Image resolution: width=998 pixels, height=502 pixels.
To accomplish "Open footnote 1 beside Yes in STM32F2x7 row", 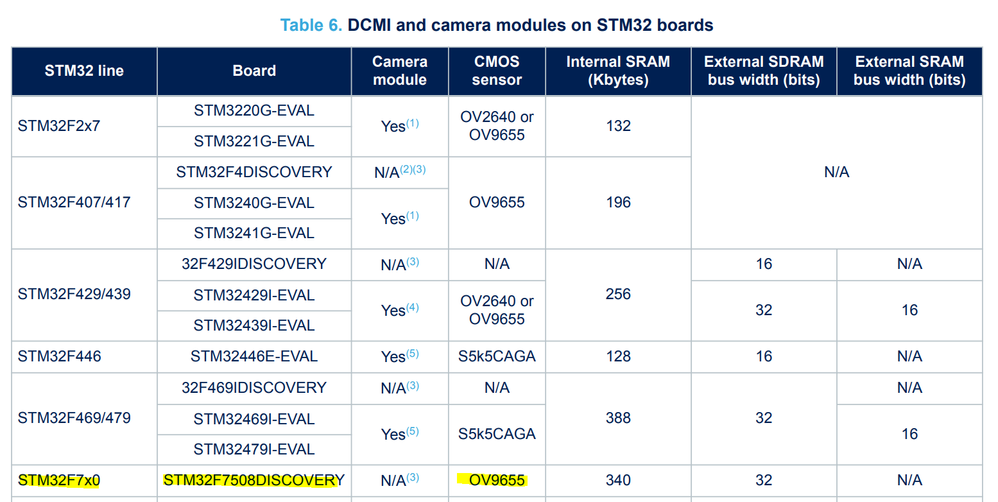I will pos(413,124).
